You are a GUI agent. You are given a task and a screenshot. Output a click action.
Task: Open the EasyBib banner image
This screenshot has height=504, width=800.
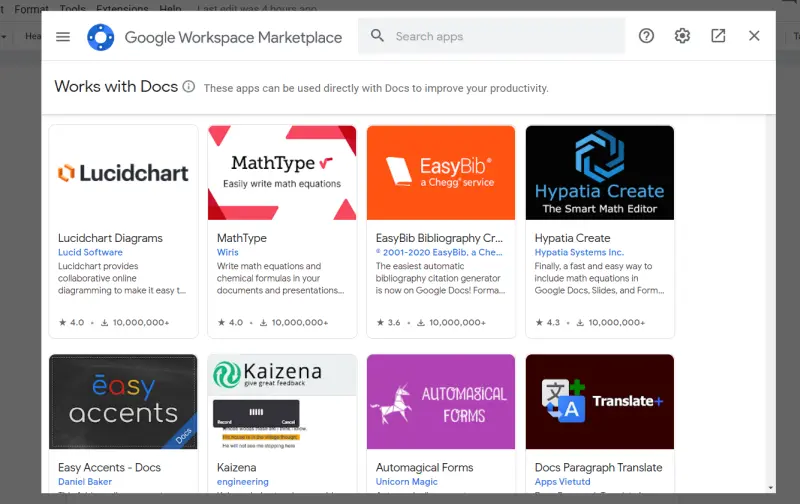click(x=441, y=173)
